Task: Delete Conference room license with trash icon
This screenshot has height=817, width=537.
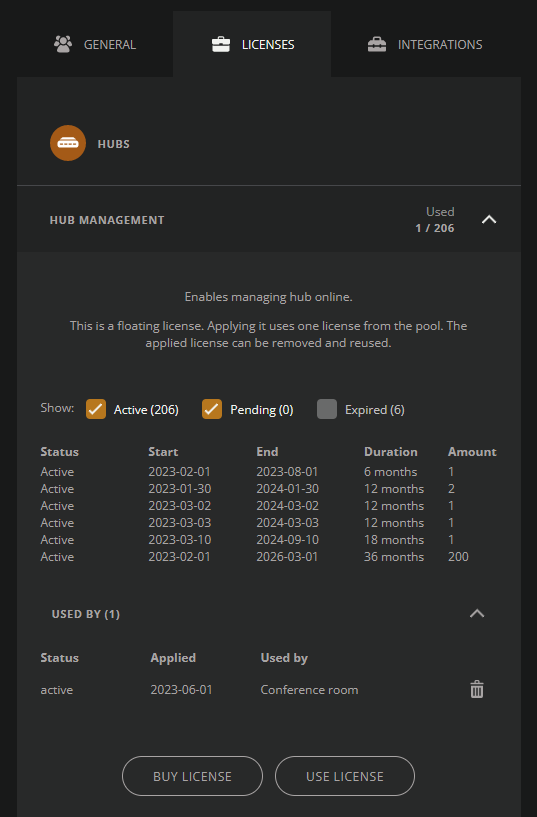Action: pos(477,689)
